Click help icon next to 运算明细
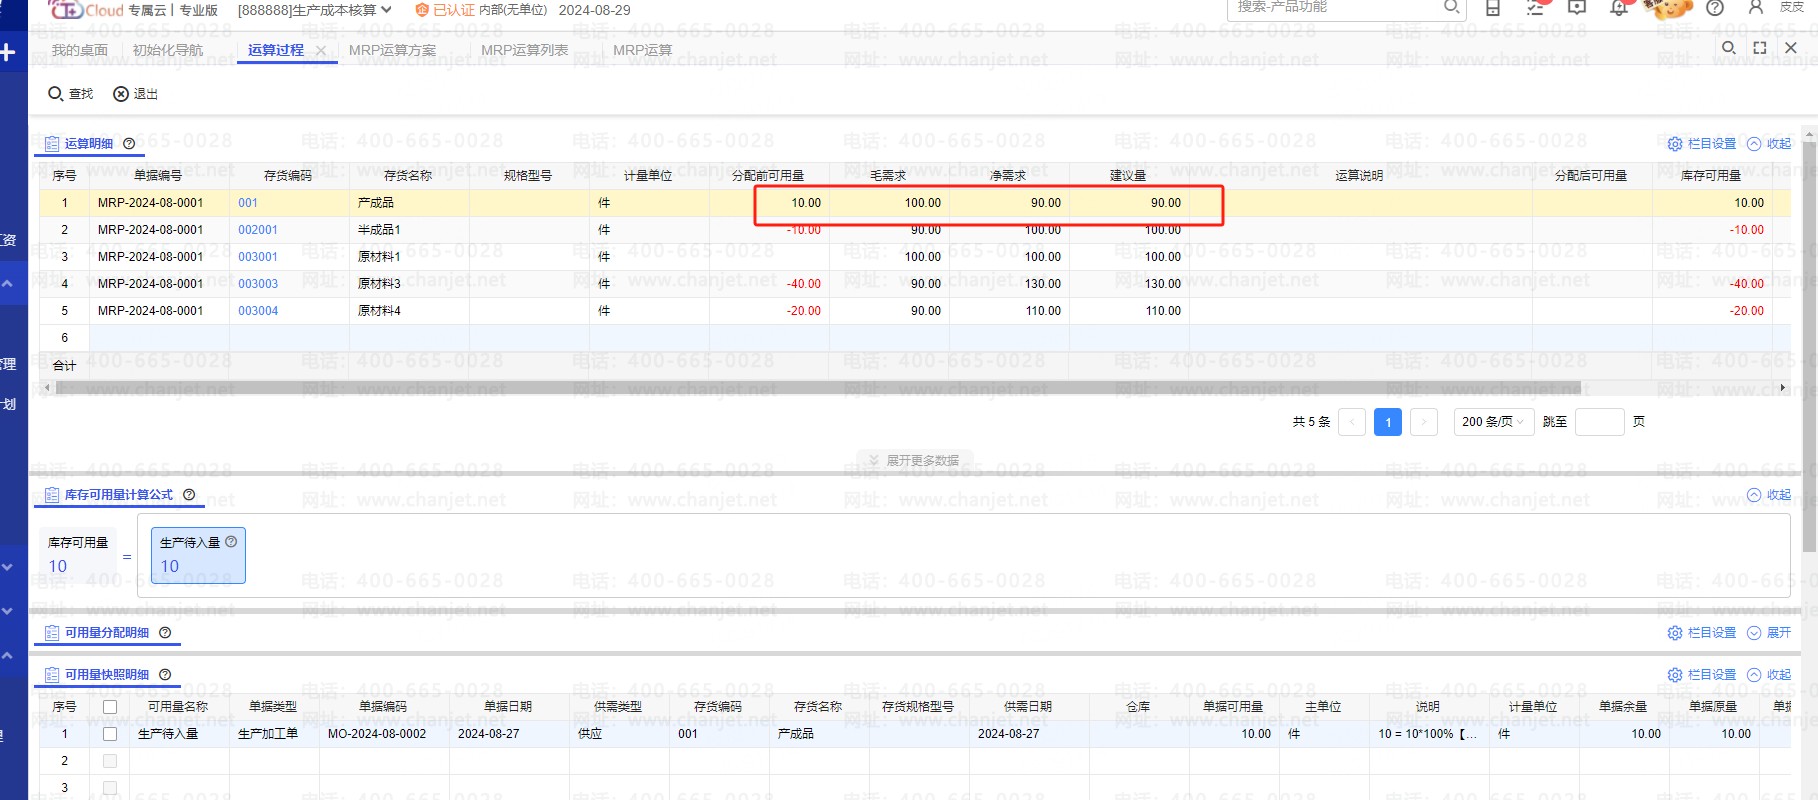1818x800 pixels. tap(129, 144)
